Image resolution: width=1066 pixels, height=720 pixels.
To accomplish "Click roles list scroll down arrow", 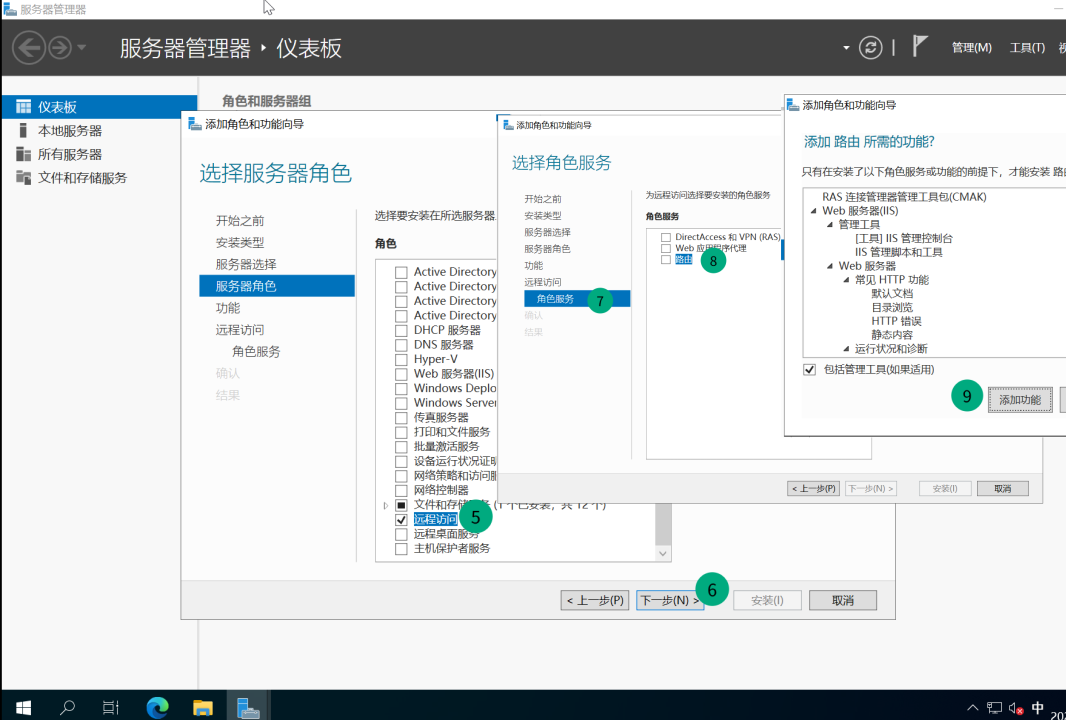I will 663,553.
